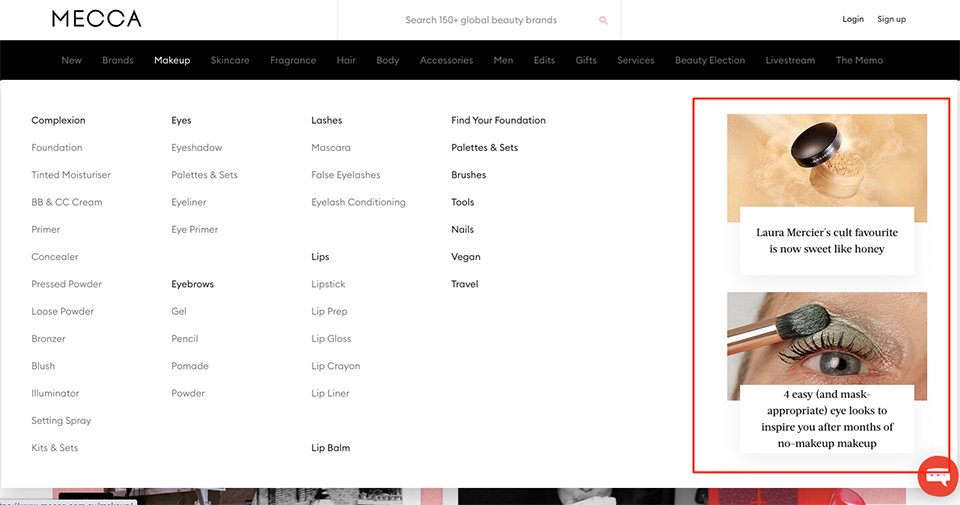Click the Sign up link

point(891,19)
